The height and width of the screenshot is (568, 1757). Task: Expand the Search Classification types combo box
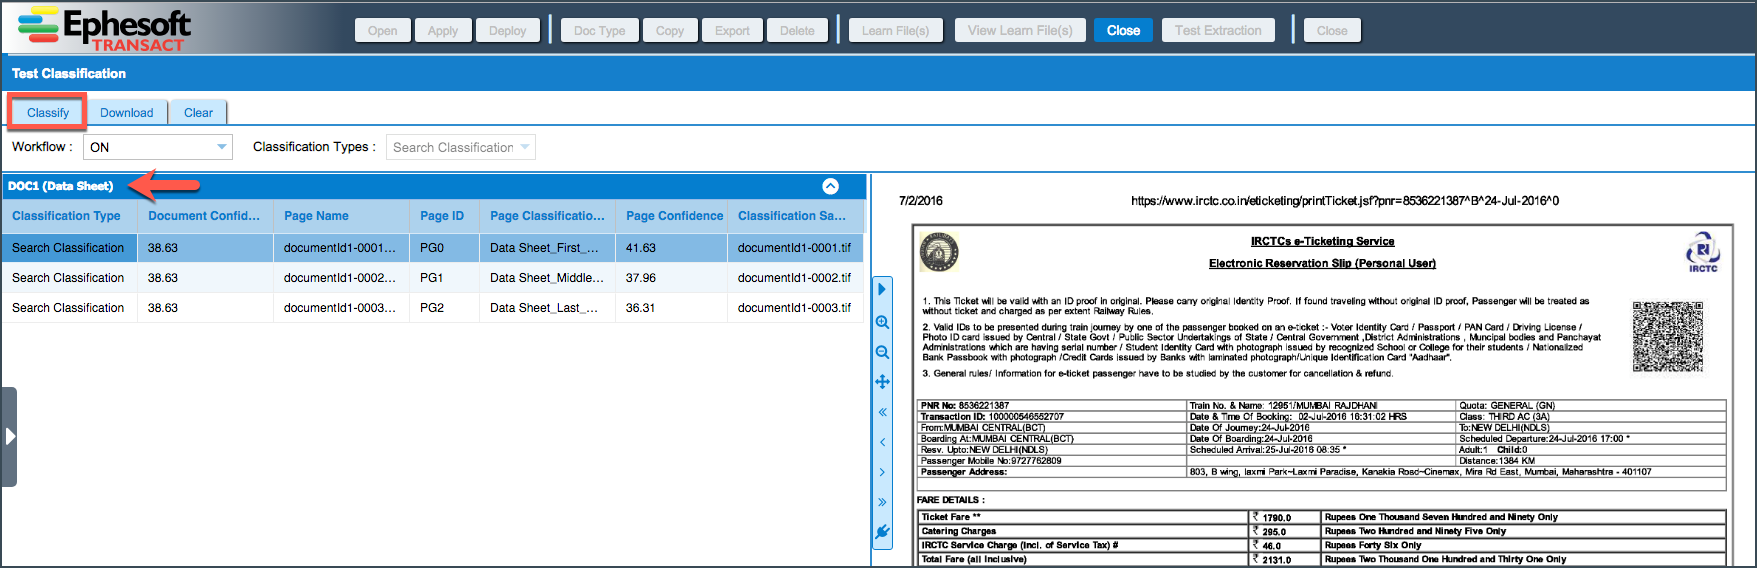pyautogui.click(x=461, y=147)
